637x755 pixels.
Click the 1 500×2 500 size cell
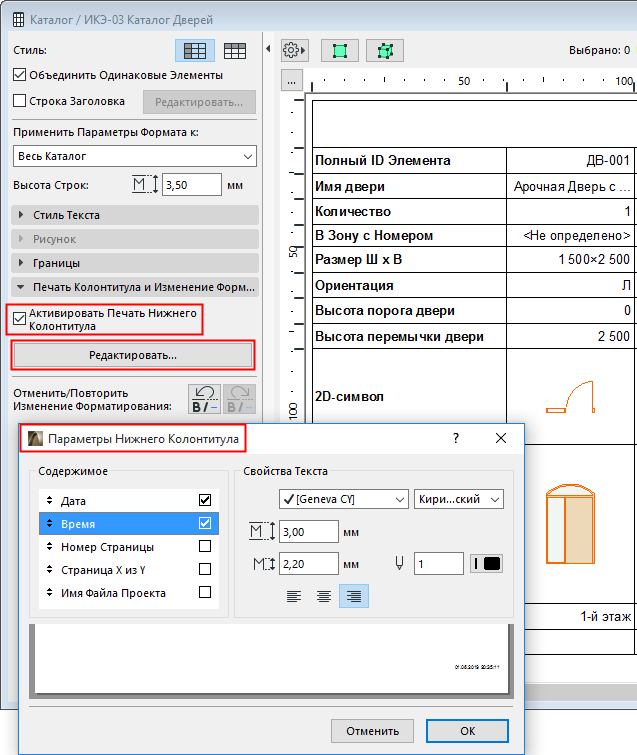click(x=572, y=260)
